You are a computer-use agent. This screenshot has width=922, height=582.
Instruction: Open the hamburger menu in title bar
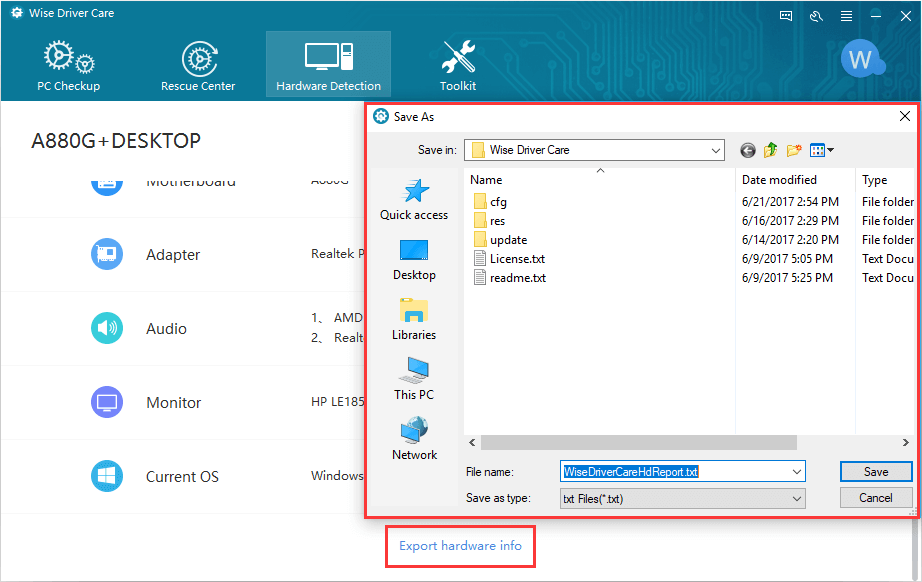point(846,16)
